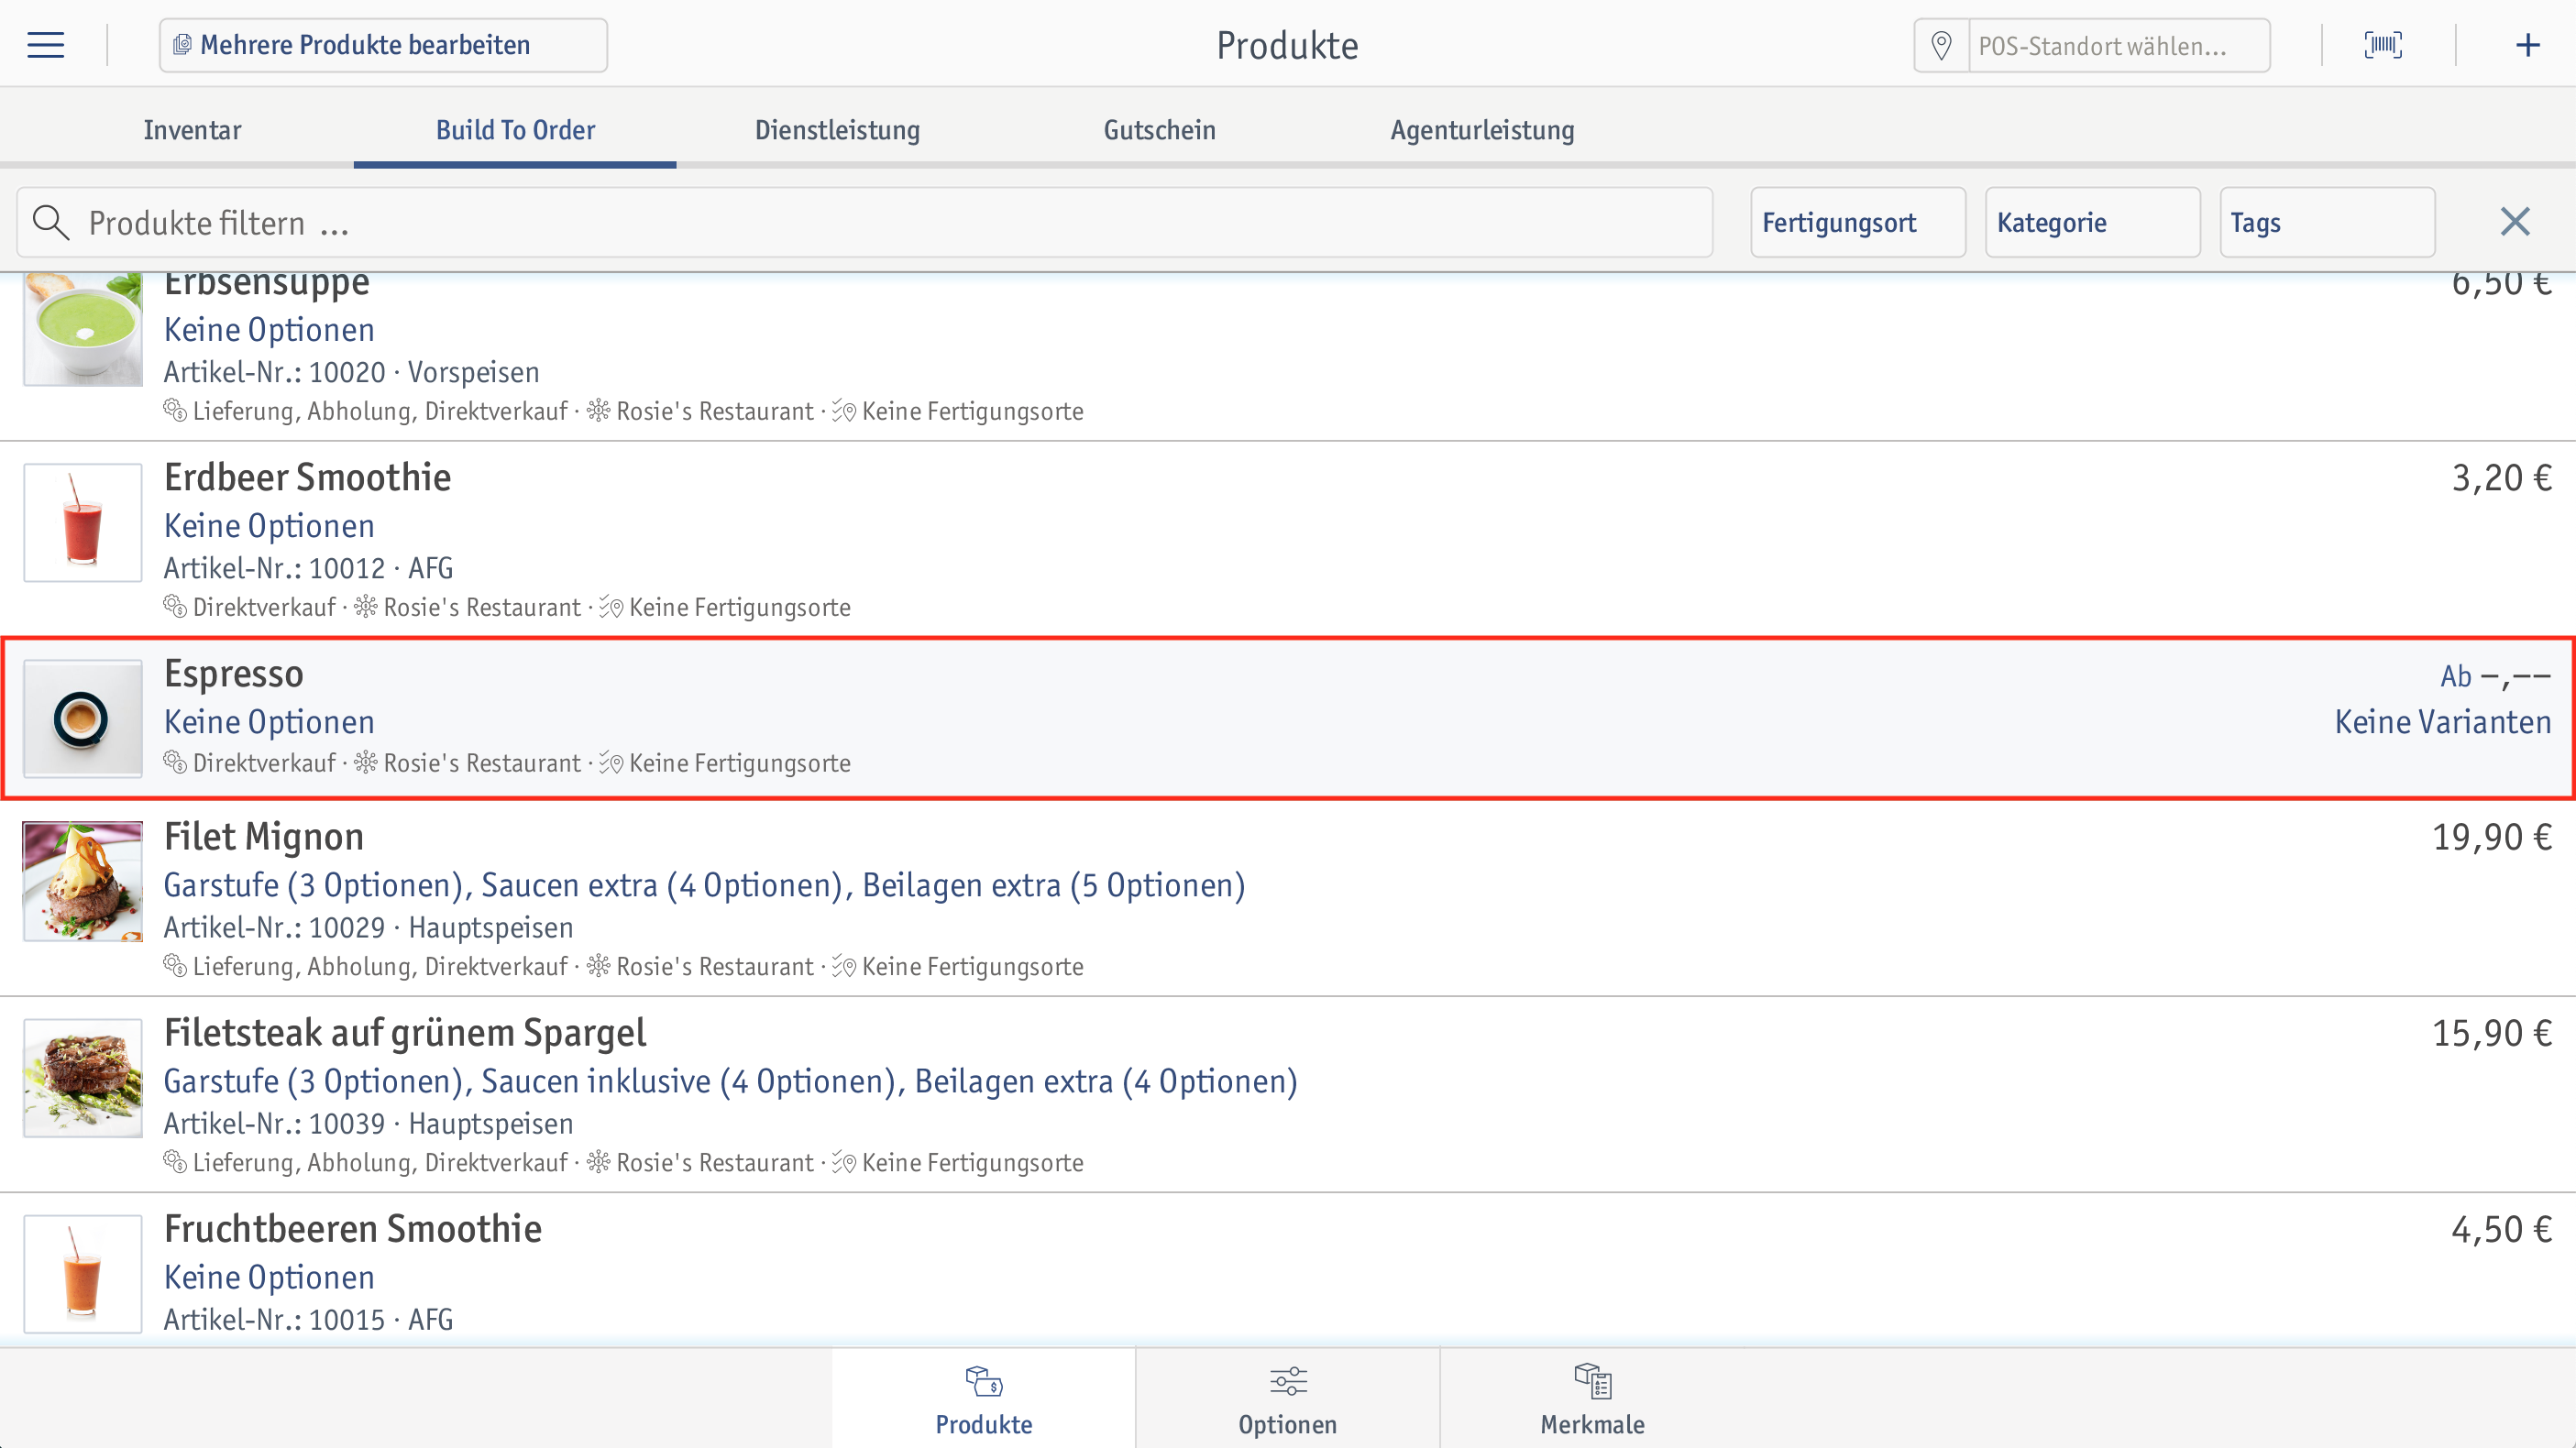Click Artikel-Nr.: 10020 · Vorspeisen text

(x=351, y=372)
